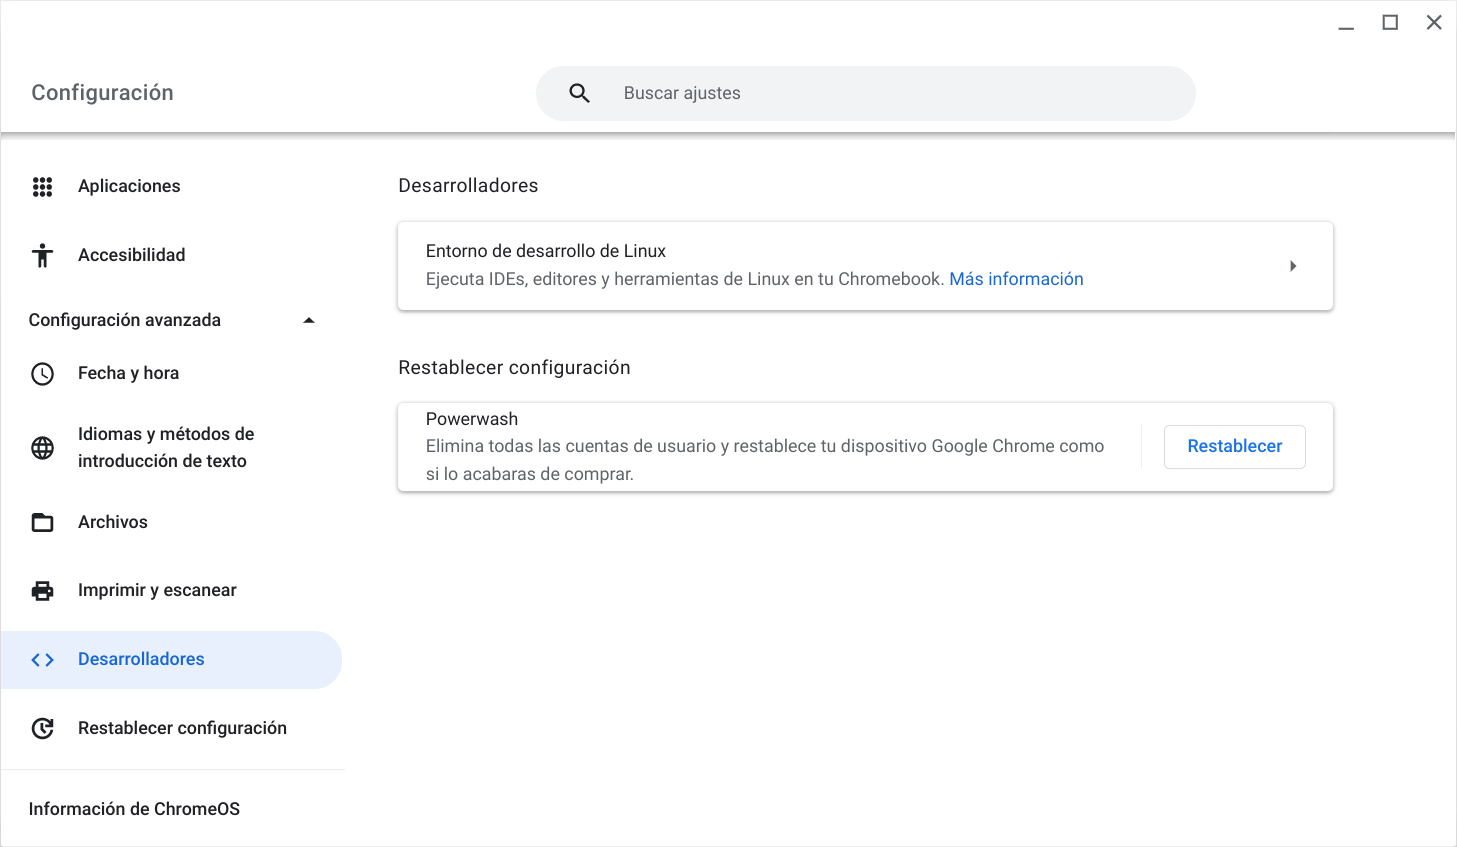Click the Desarrolladores code brackets icon
Image resolution: width=1457 pixels, height=847 pixels.
(42, 660)
